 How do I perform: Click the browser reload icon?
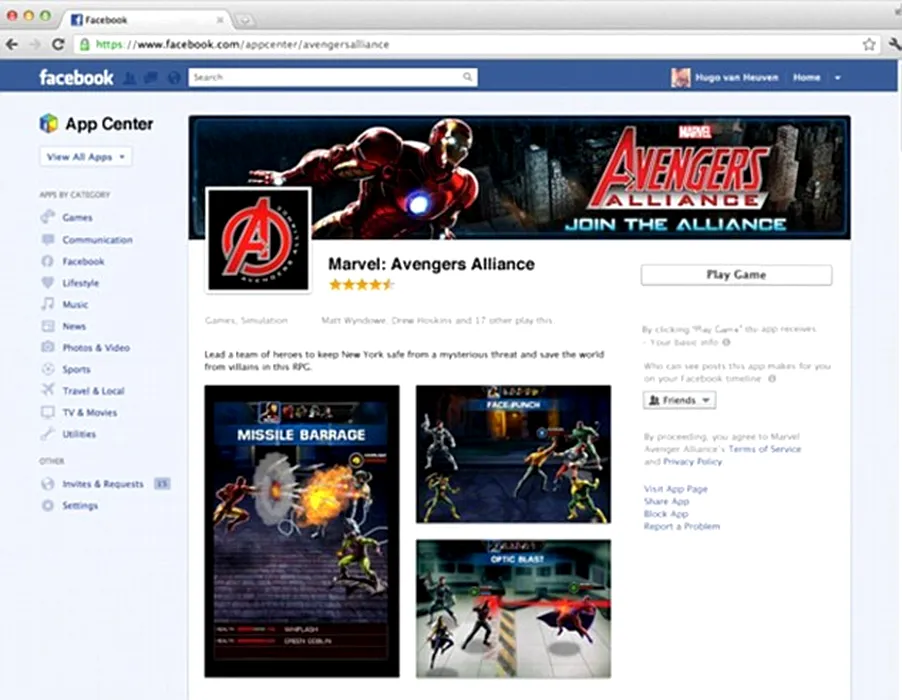[x=58, y=45]
